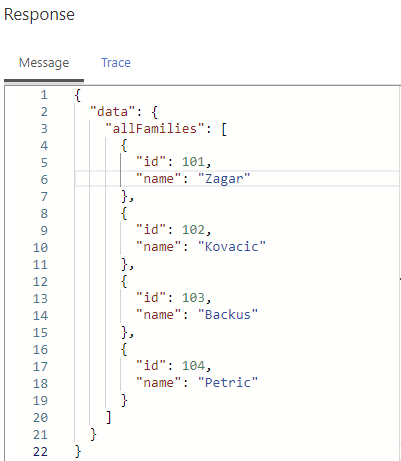
Task: Click the id value 104
Action: [x=193, y=366]
